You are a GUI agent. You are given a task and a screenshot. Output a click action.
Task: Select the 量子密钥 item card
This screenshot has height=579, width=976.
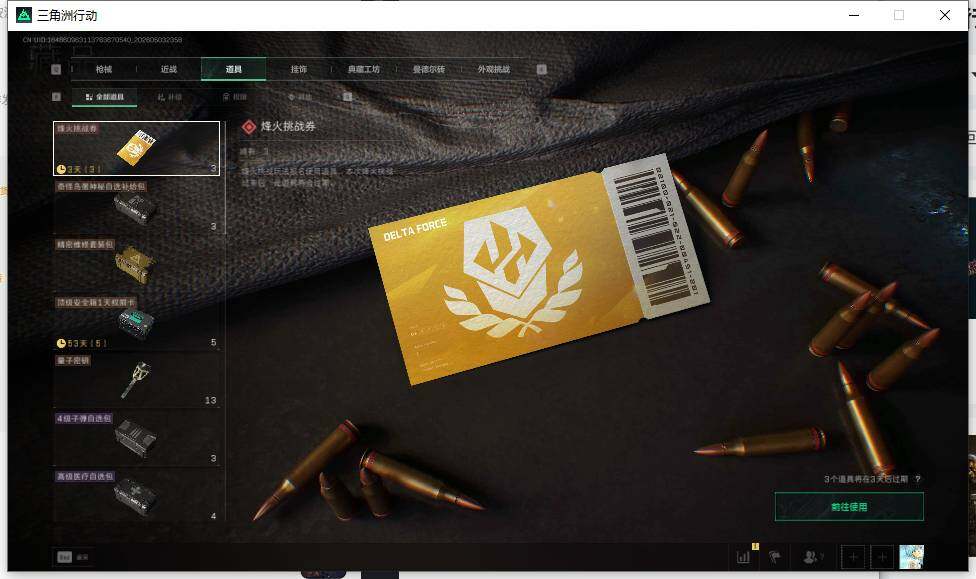[x=136, y=380]
